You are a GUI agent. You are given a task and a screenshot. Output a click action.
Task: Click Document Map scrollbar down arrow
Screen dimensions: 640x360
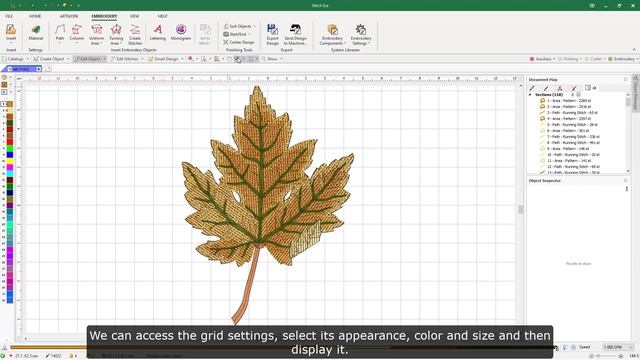628,171
